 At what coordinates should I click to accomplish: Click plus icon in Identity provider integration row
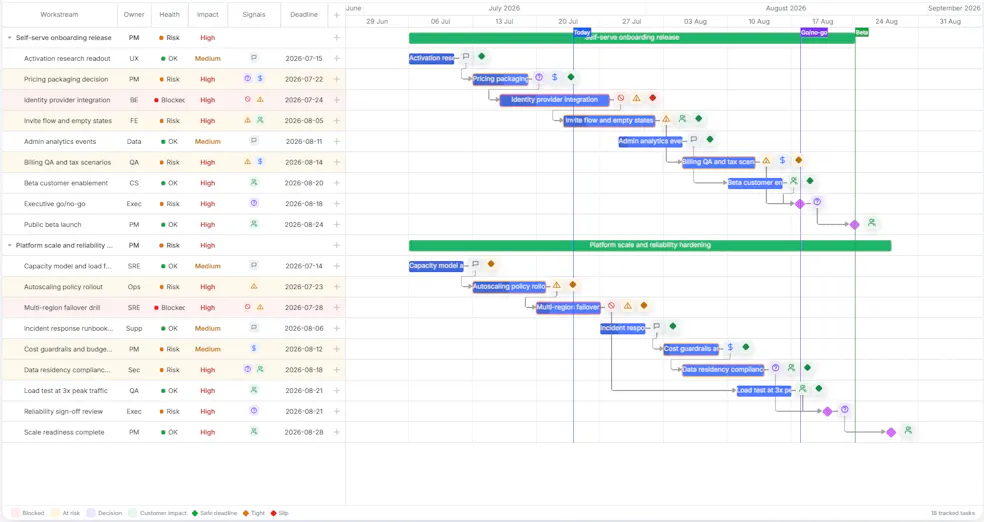(336, 100)
